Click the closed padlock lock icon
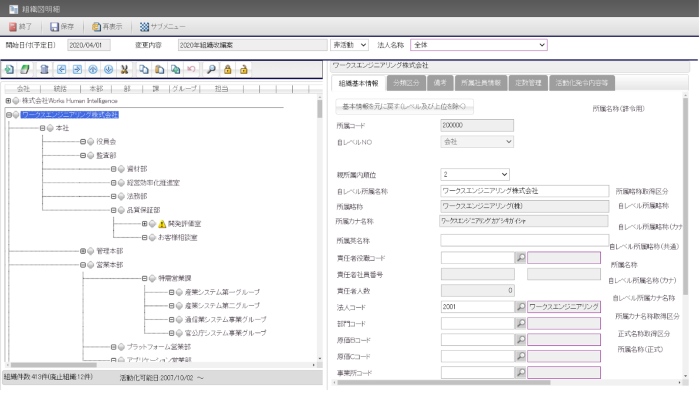 point(228,70)
